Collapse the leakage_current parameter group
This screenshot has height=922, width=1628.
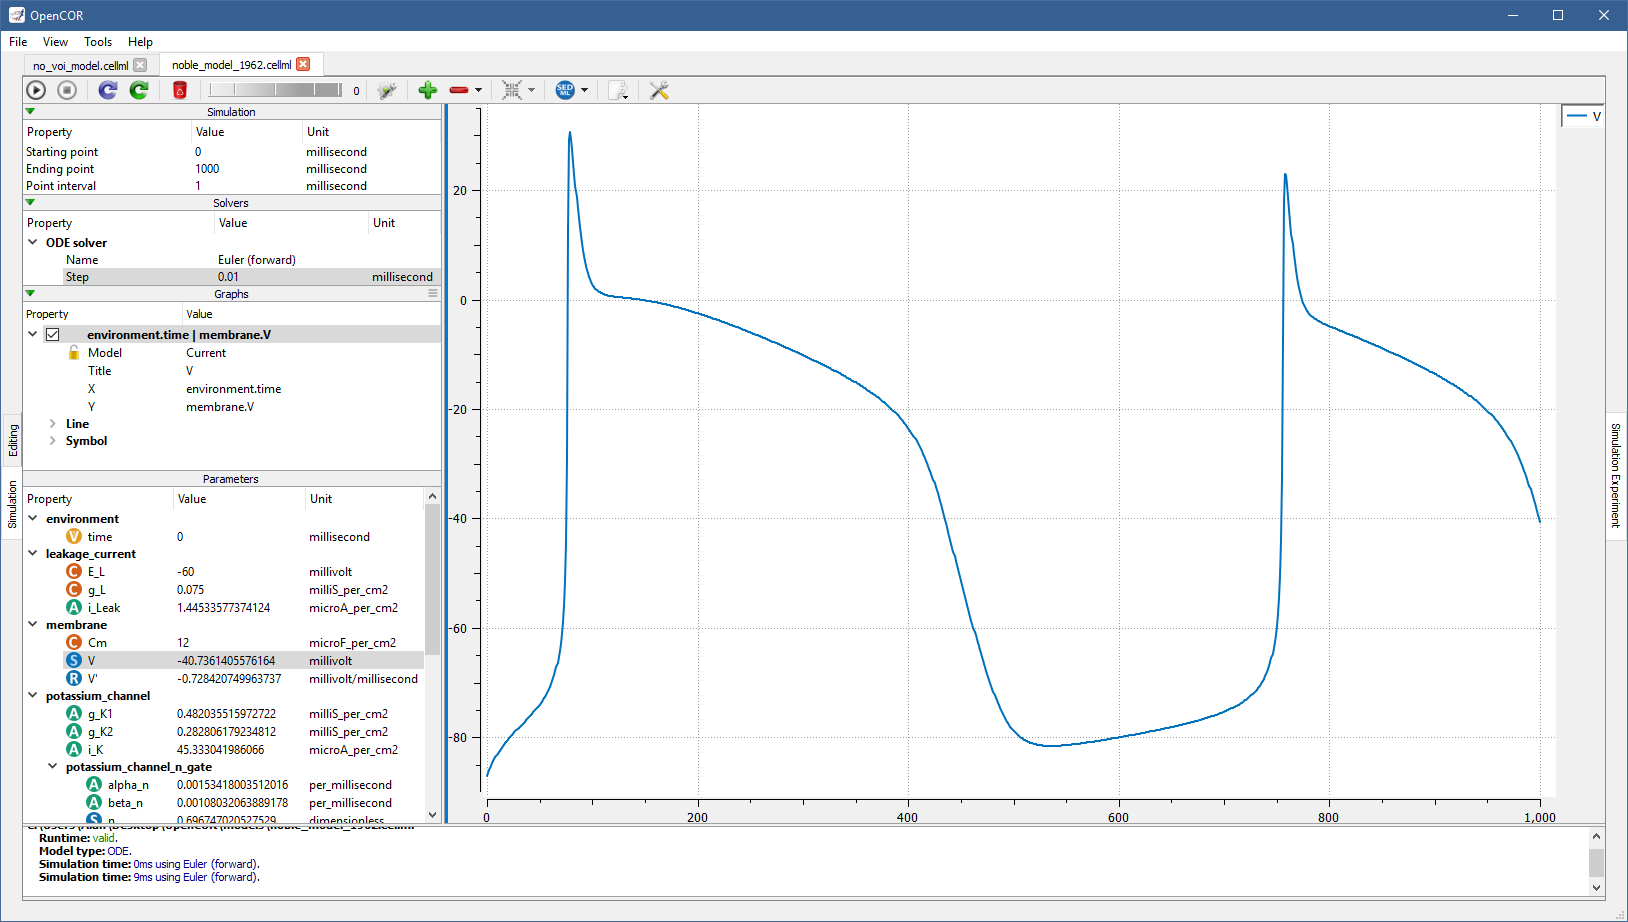pos(33,554)
